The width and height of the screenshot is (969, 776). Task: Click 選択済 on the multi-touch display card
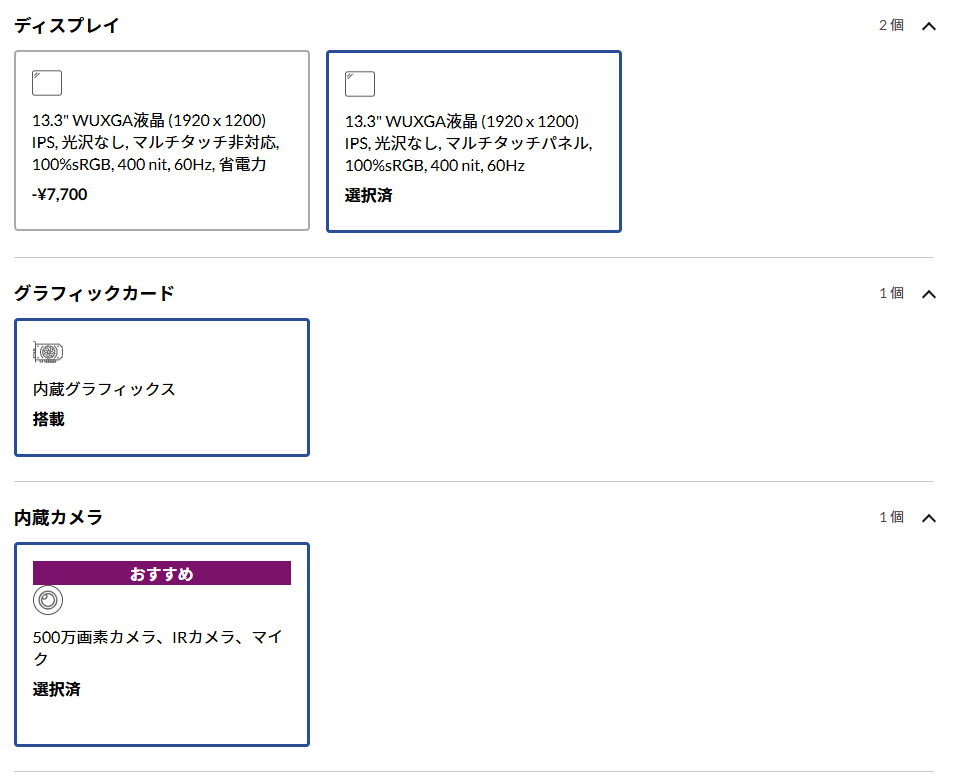pyautogui.click(x=368, y=196)
